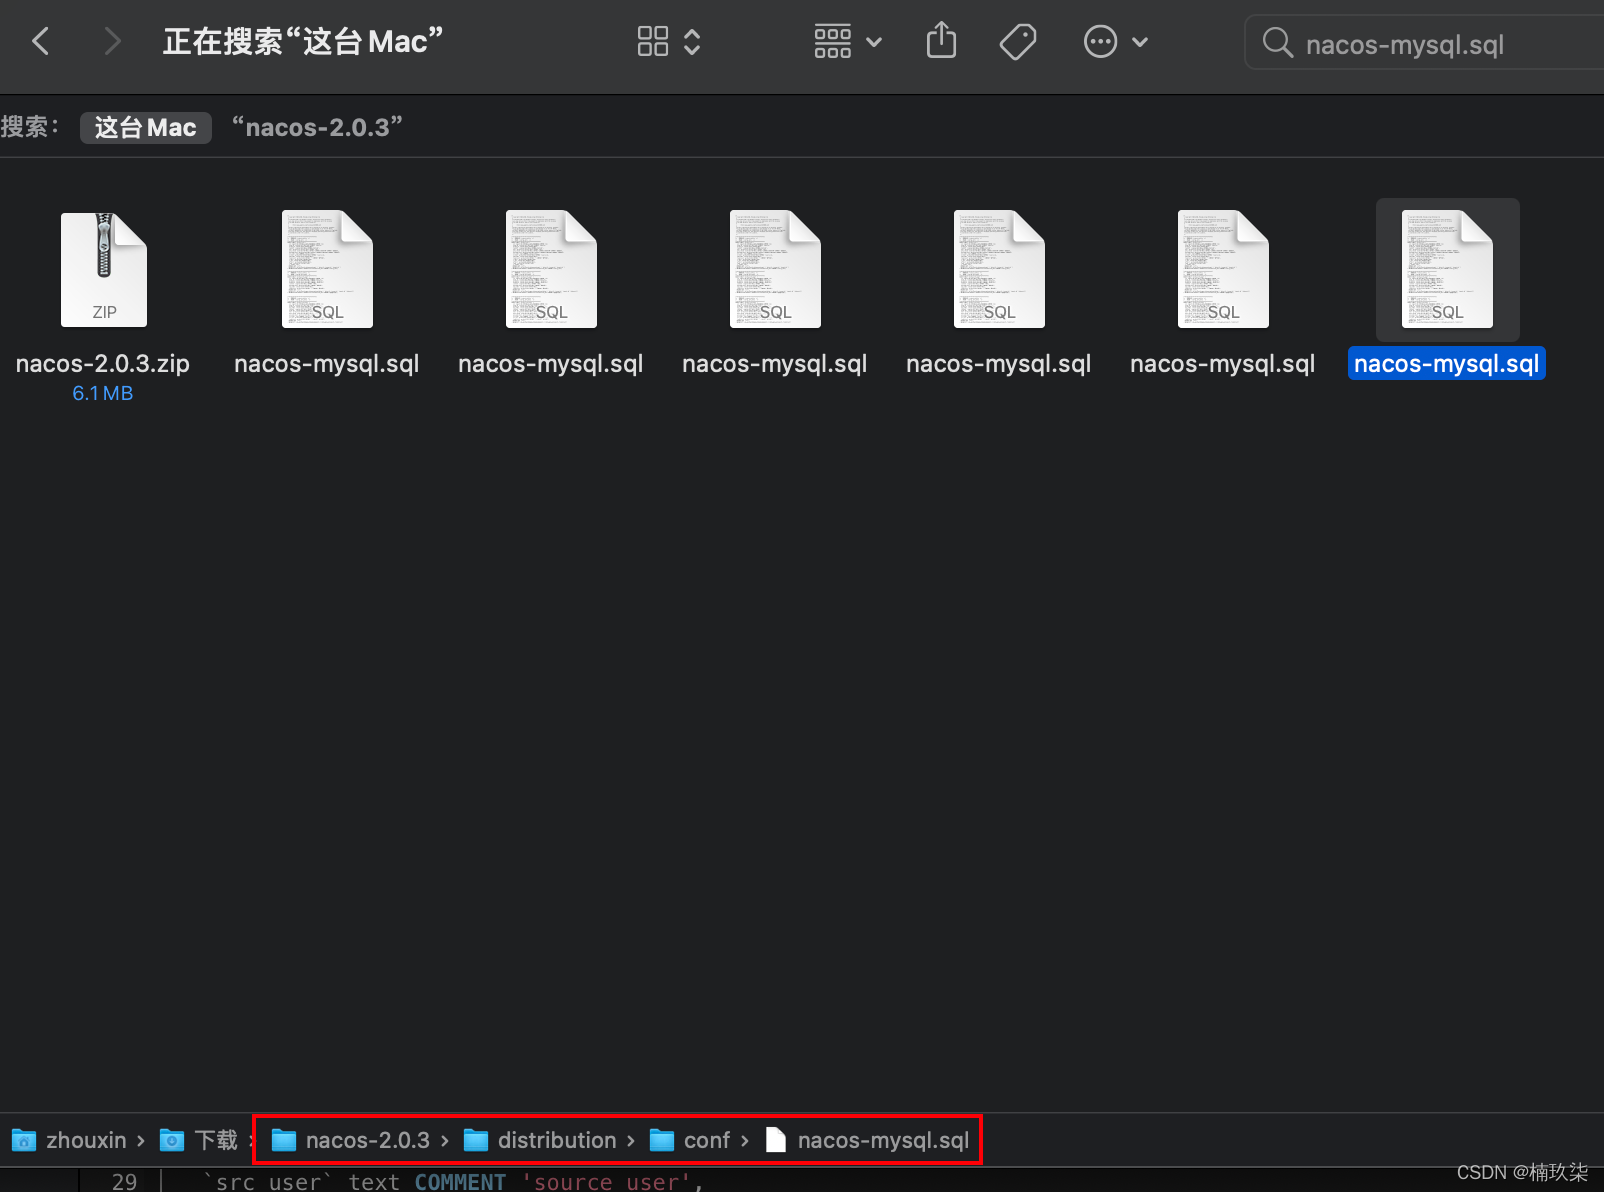
Task: Select the icon view button in the toolbar
Action: [653, 41]
